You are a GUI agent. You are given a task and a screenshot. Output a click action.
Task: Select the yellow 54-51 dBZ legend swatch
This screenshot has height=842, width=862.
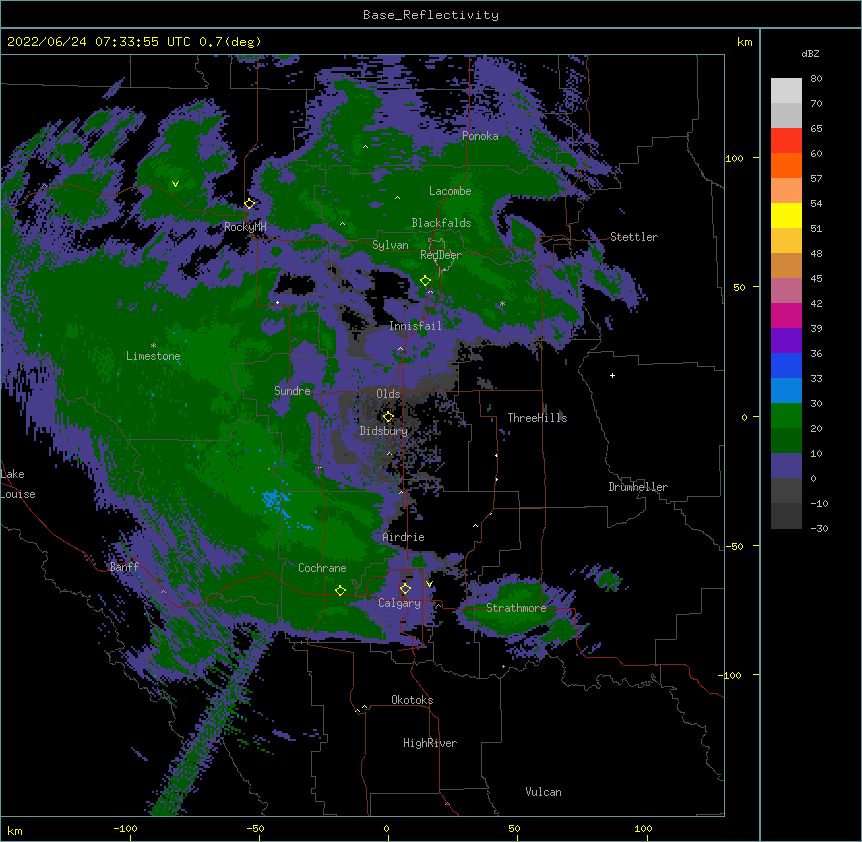point(786,215)
